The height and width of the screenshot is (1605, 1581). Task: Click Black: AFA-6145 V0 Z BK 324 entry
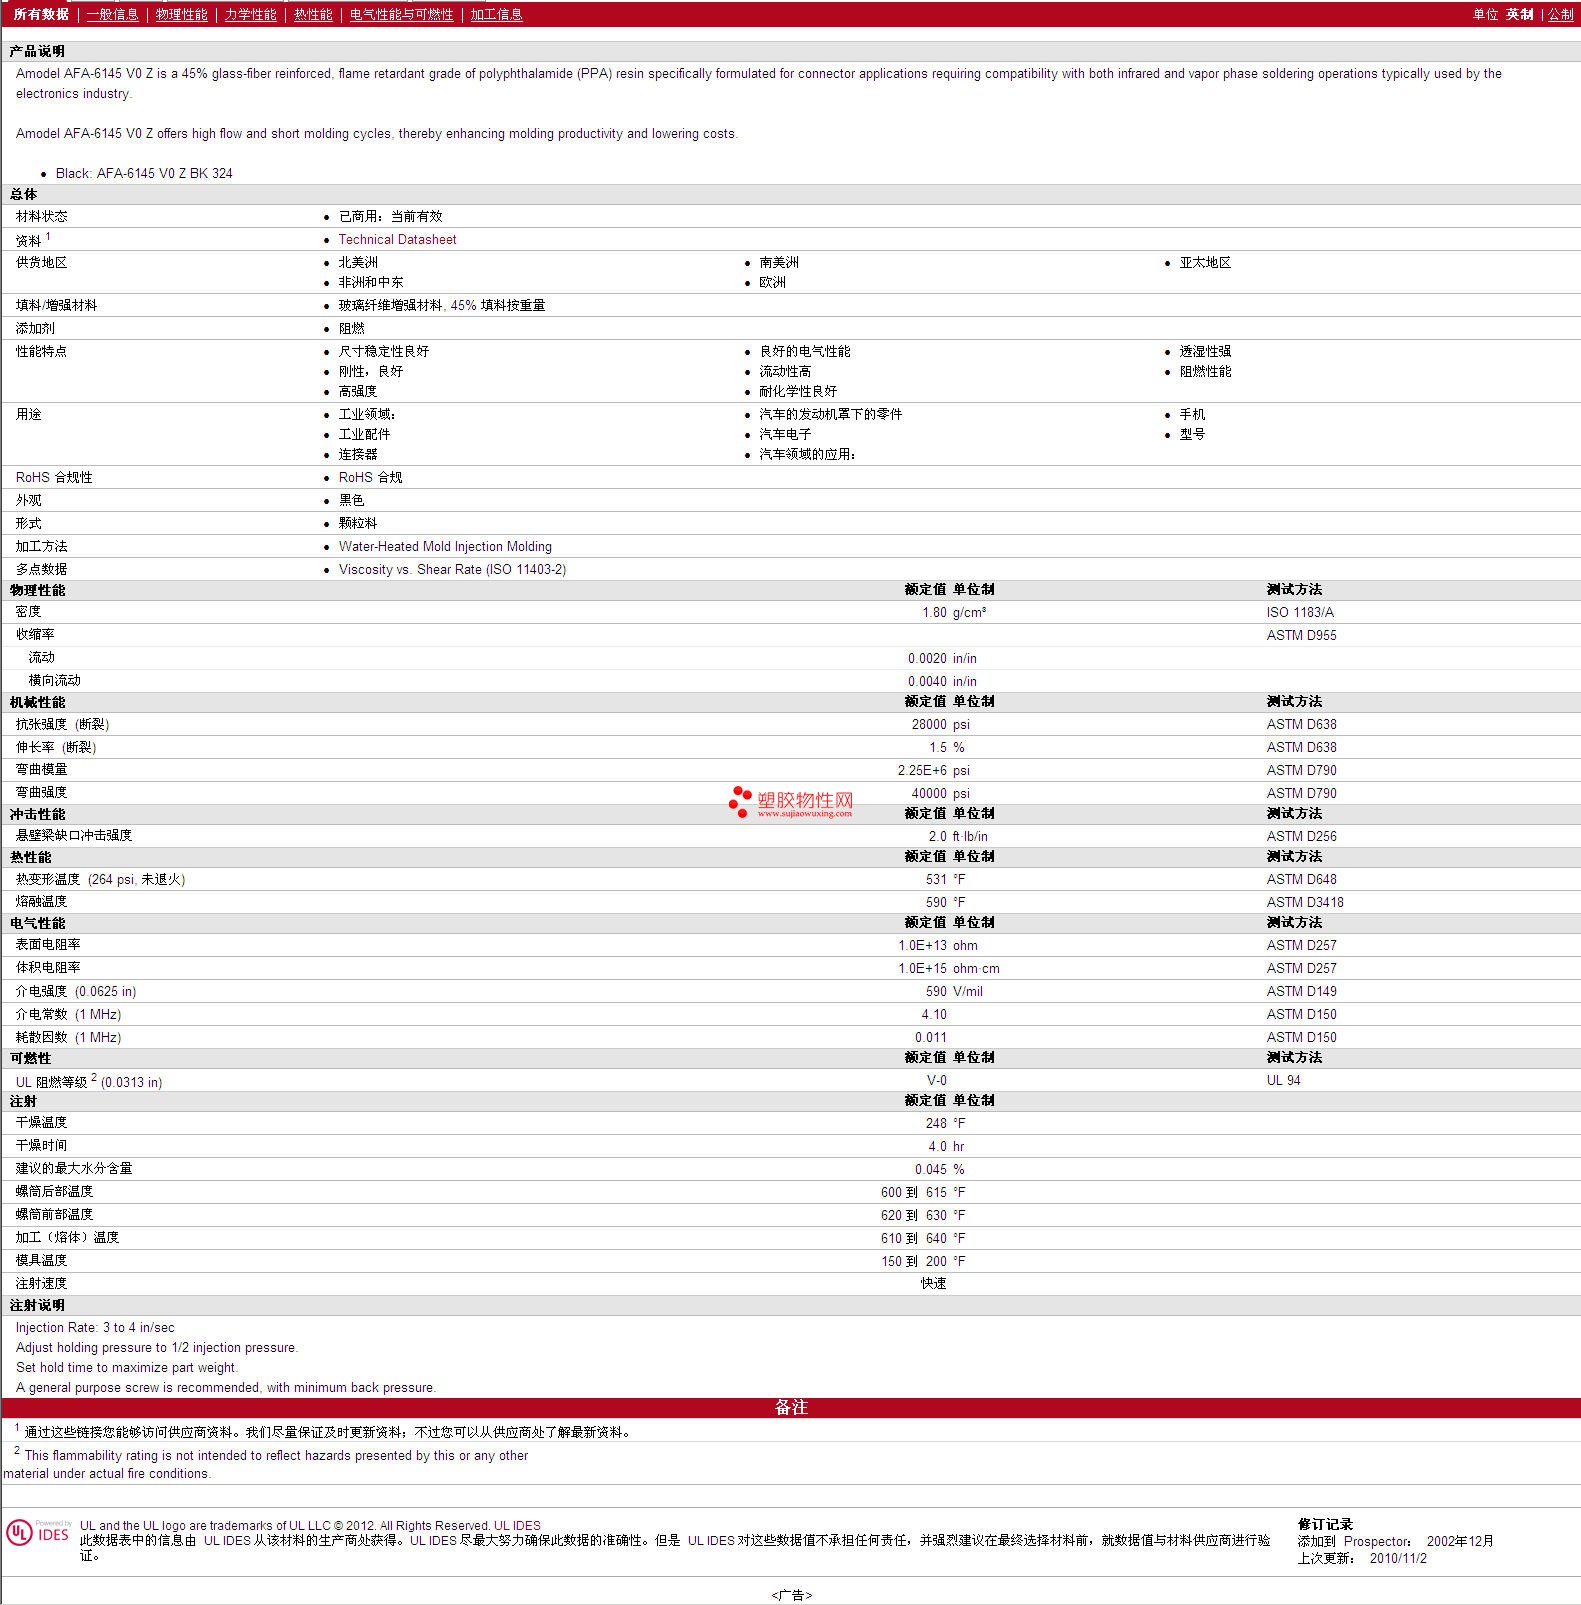(x=144, y=174)
